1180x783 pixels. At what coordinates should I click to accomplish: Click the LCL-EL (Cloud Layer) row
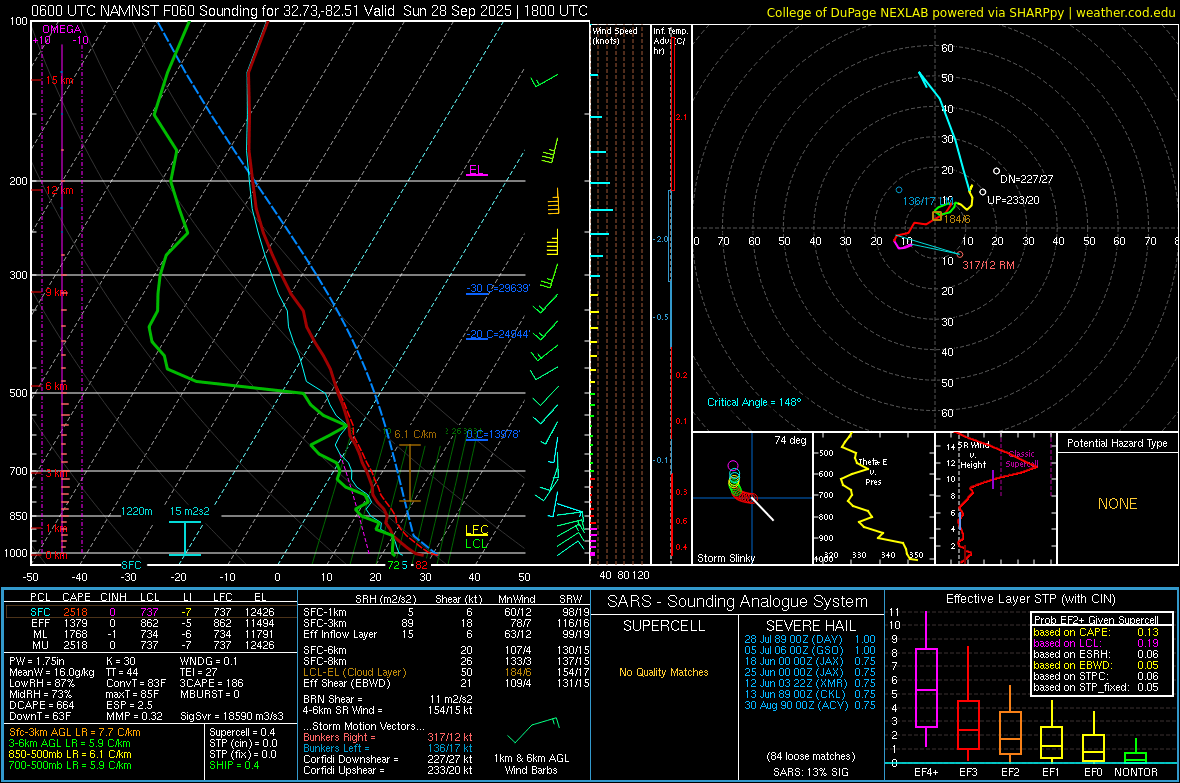[x=446, y=672]
